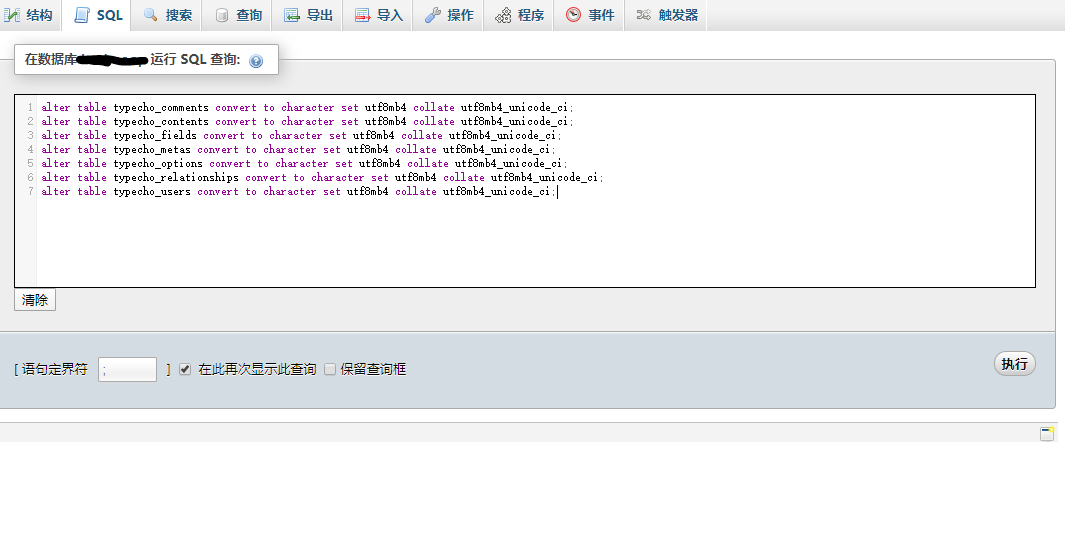This screenshot has height=549, width=1065.
Task: Open the 操作 (Operations) tab
Action: click(448, 15)
